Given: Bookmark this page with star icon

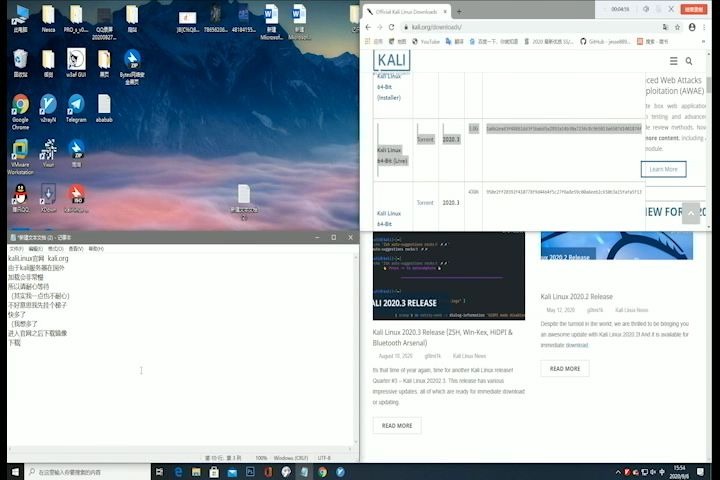Looking at the screenshot, I should [x=677, y=27].
